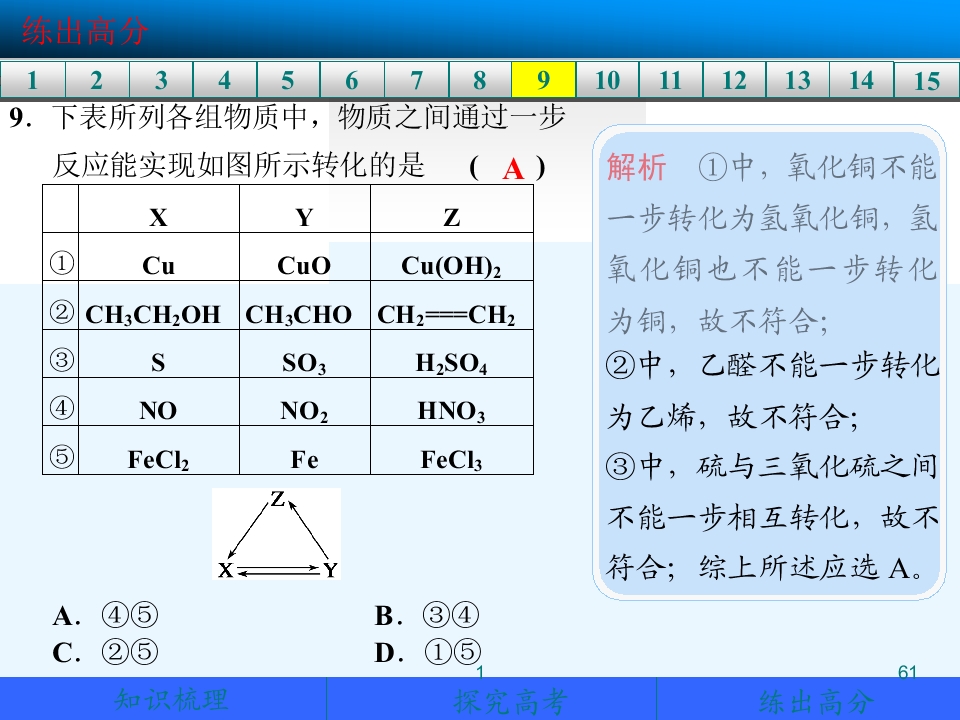
Task: Select highlighted question 9 tab
Action: (x=544, y=80)
